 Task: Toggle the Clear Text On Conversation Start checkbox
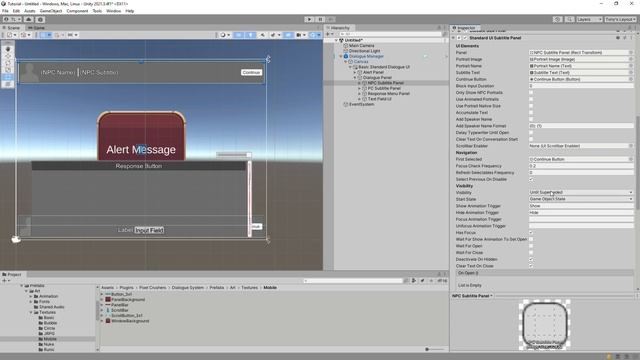531,139
